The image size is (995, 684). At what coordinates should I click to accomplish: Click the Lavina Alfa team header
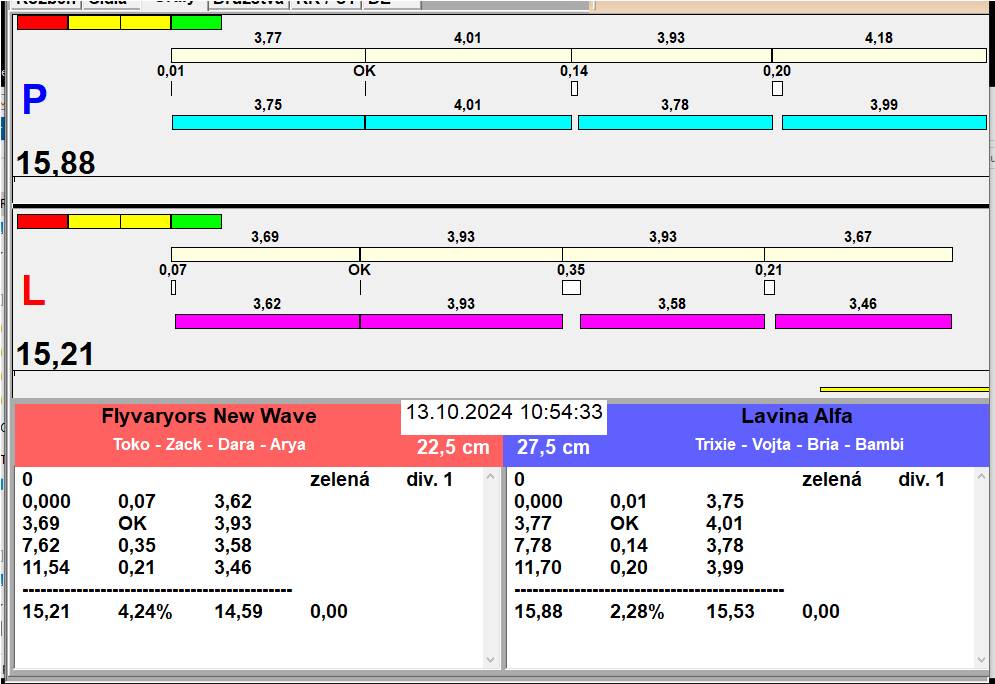coord(797,416)
